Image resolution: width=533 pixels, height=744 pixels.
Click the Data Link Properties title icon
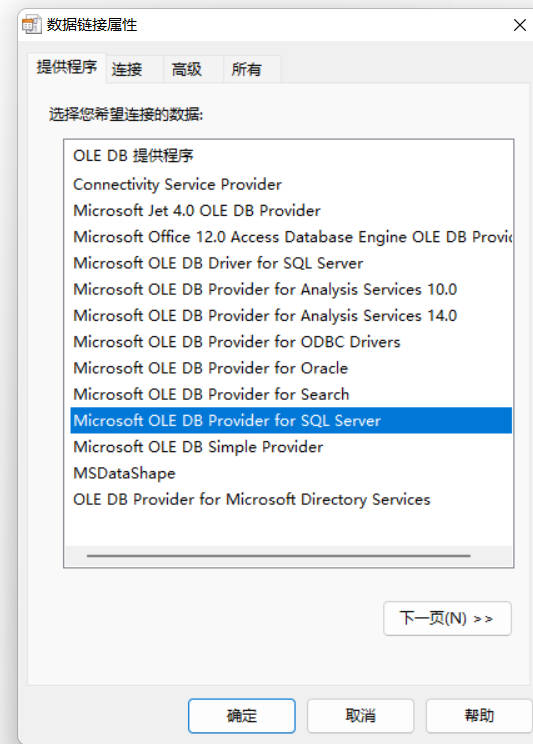32,25
